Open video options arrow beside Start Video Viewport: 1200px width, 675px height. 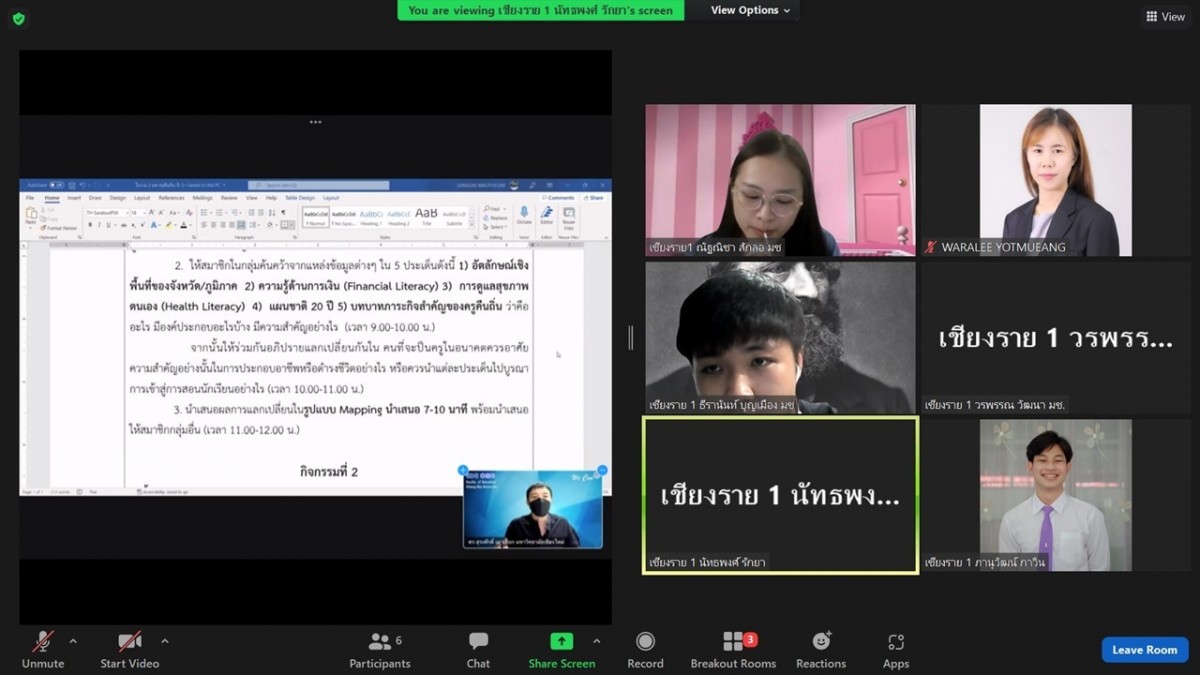tap(164, 641)
